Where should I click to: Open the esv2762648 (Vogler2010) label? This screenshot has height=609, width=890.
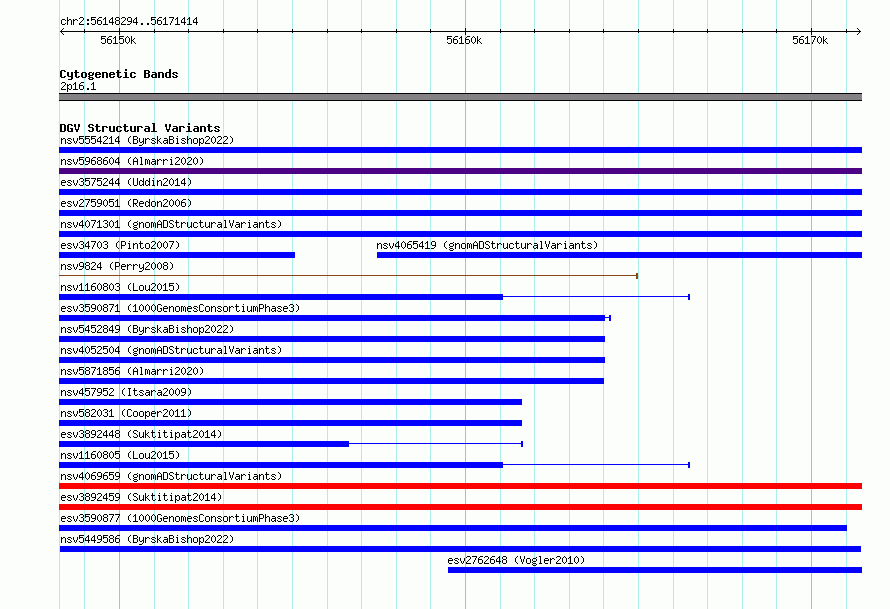coord(516,560)
